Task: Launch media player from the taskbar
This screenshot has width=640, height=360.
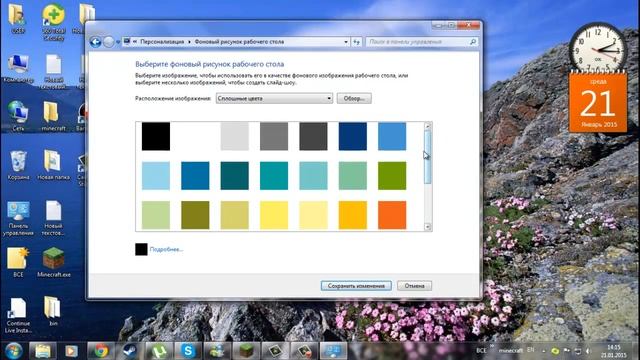Action: [71, 351]
